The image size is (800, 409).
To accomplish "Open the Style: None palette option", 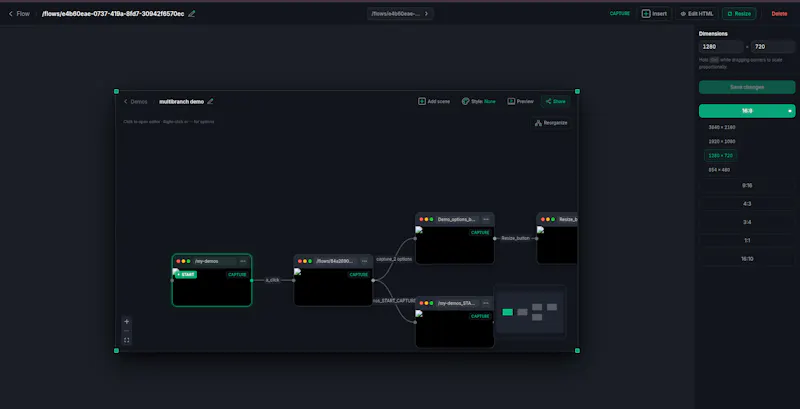I will [x=478, y=101].
